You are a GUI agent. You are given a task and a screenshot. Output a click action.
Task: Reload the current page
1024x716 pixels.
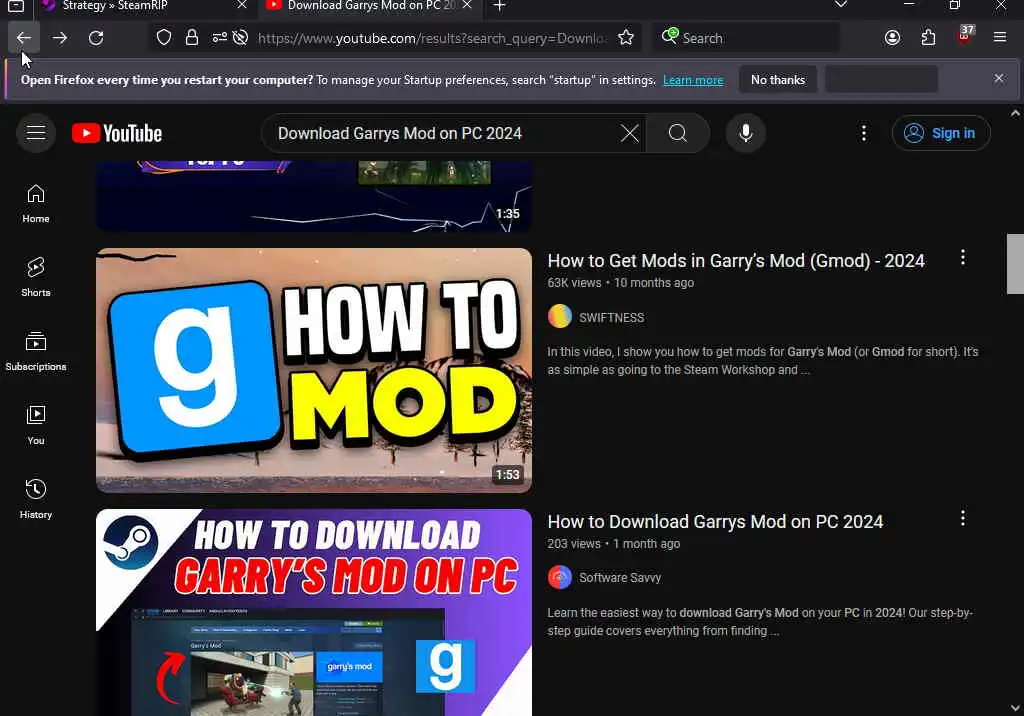point(96,38)
